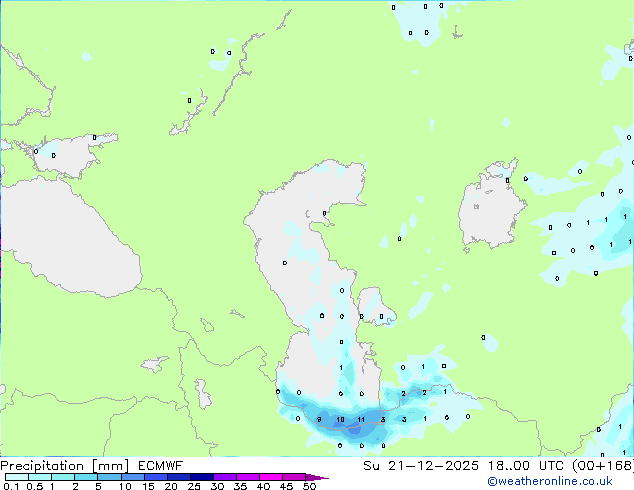The image size is (634, 490).
Task: Click the legend label '45'
Action: [286, 486]
